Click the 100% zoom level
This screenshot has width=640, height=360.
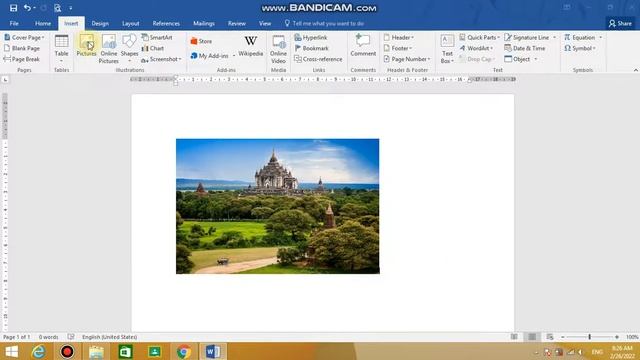tap(632, 337)
